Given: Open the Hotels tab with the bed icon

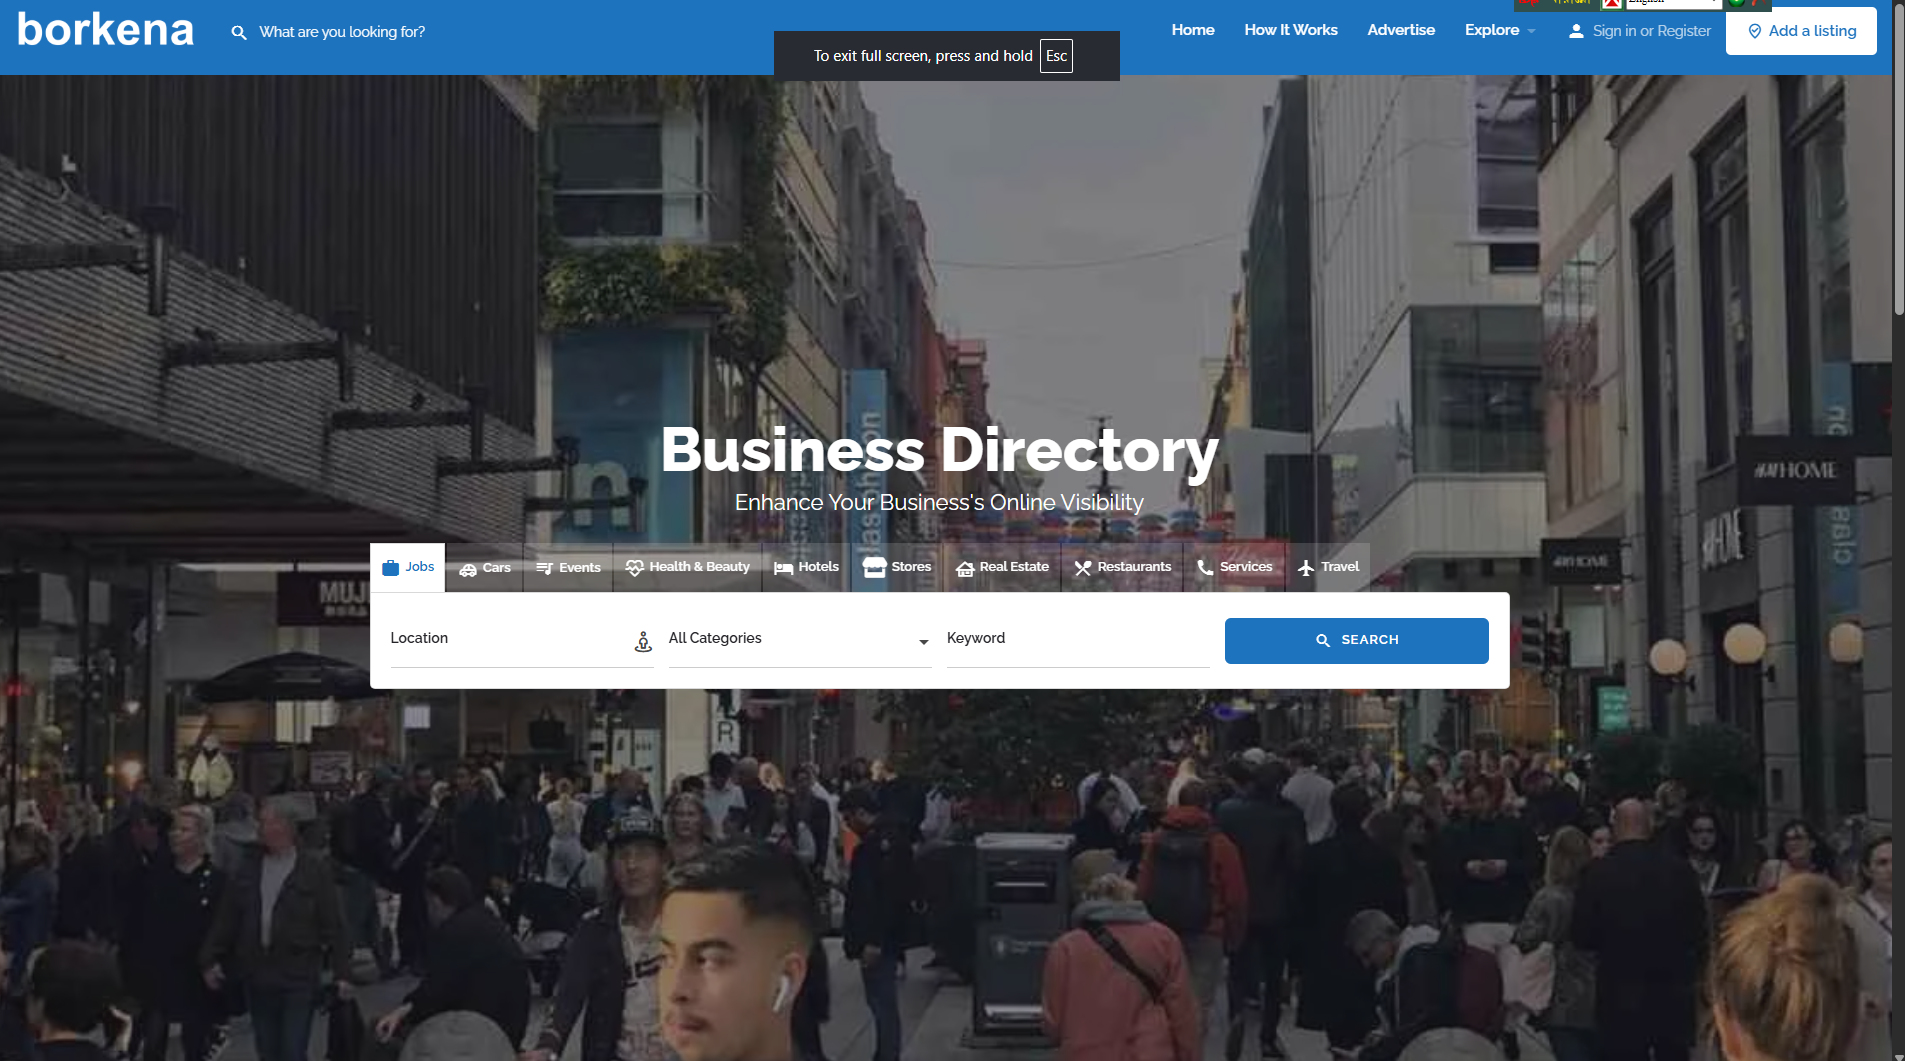Looking at the screenshot, I should (806, 567).
